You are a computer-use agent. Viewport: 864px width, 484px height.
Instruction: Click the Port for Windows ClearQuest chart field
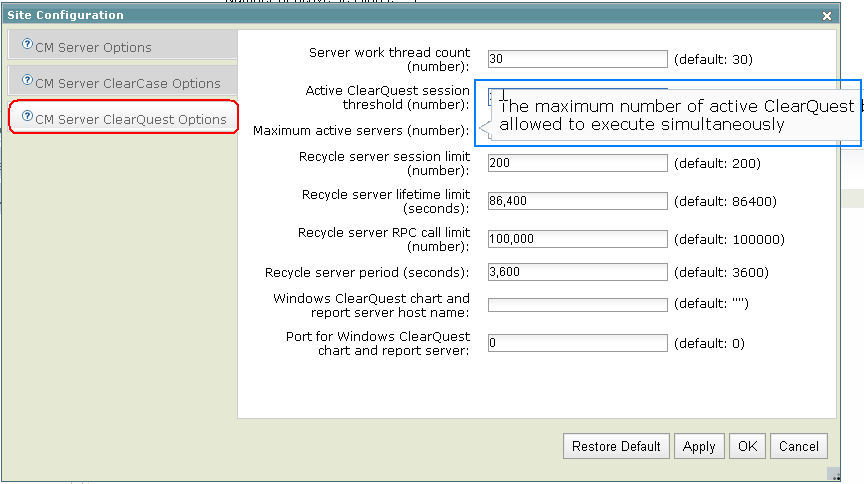pyautogui.click(x=577, y=343)
